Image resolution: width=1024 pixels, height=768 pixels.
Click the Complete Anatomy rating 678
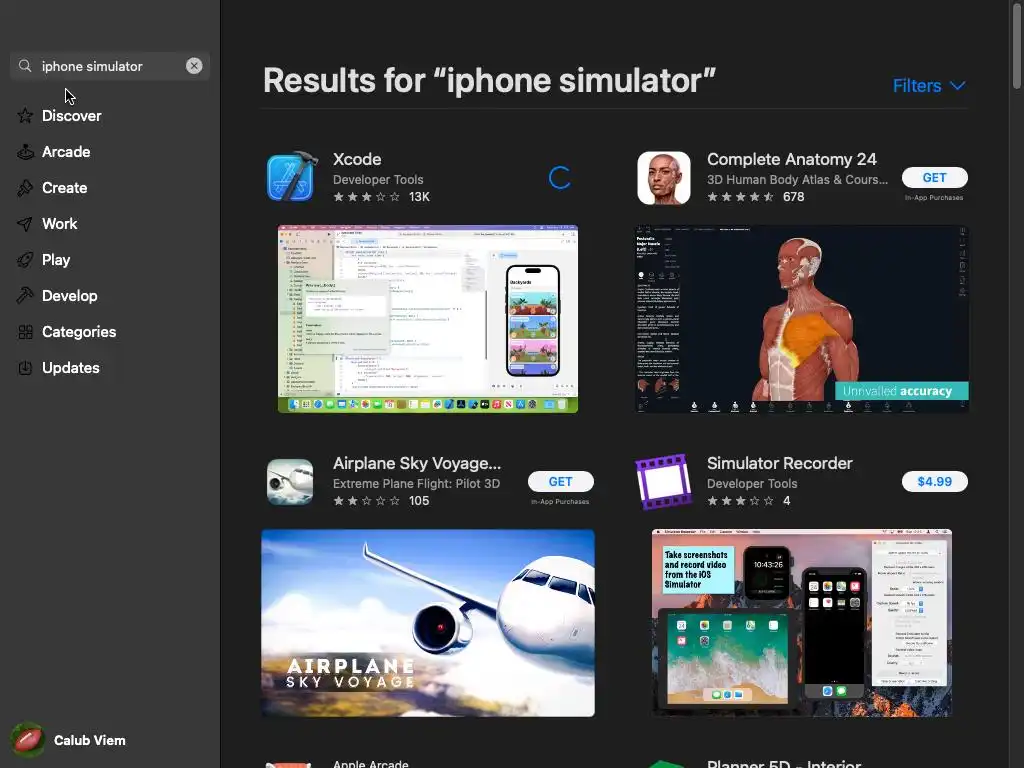(x=756, y=197)
